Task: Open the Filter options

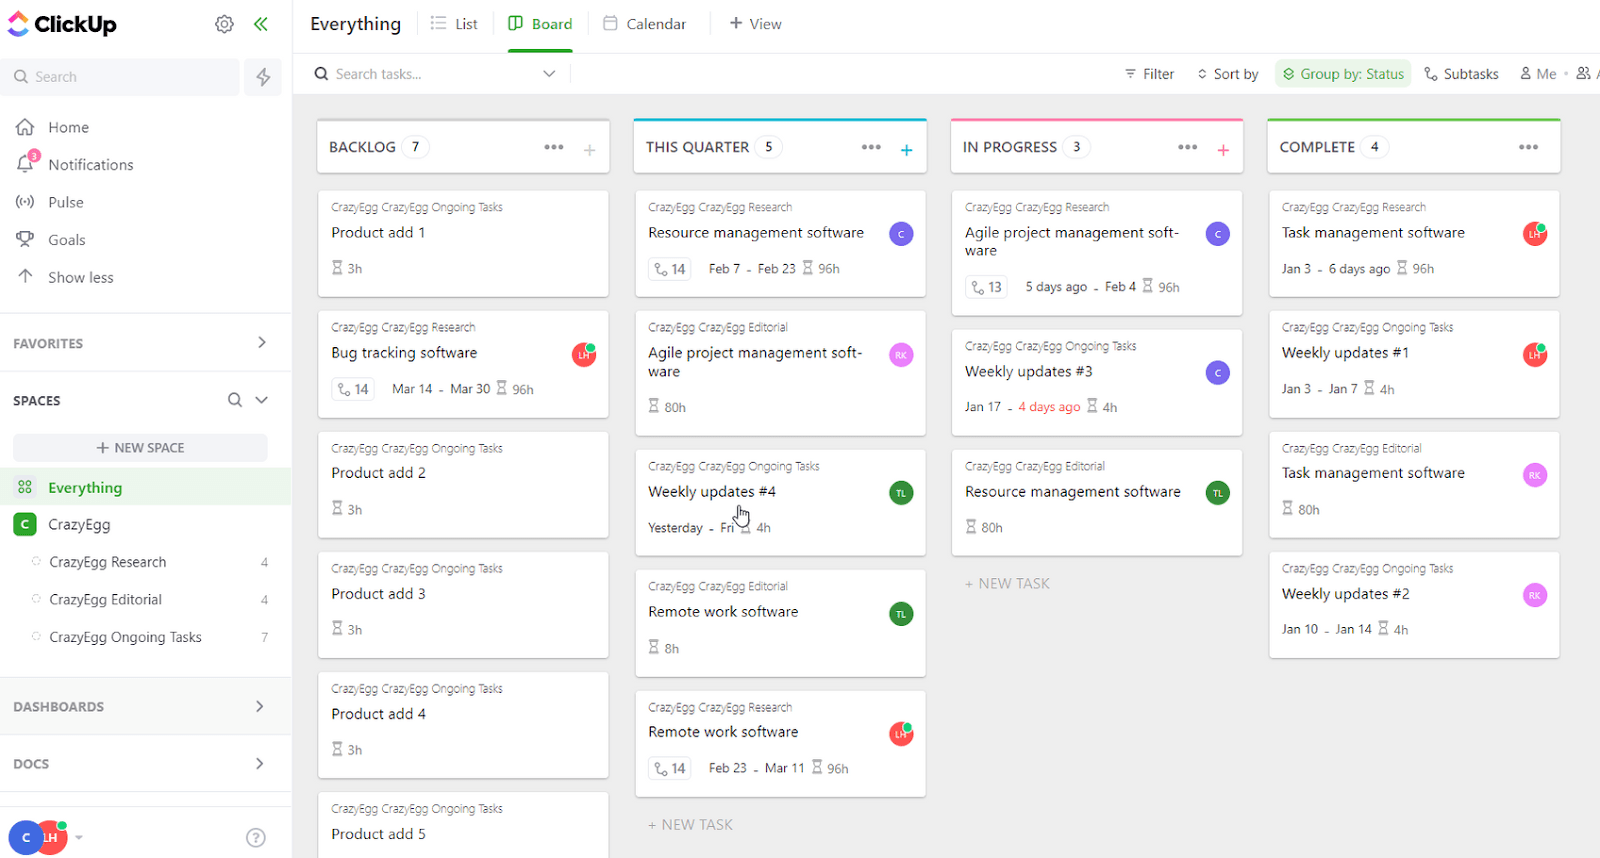Action: click(x=1149, y=74)
